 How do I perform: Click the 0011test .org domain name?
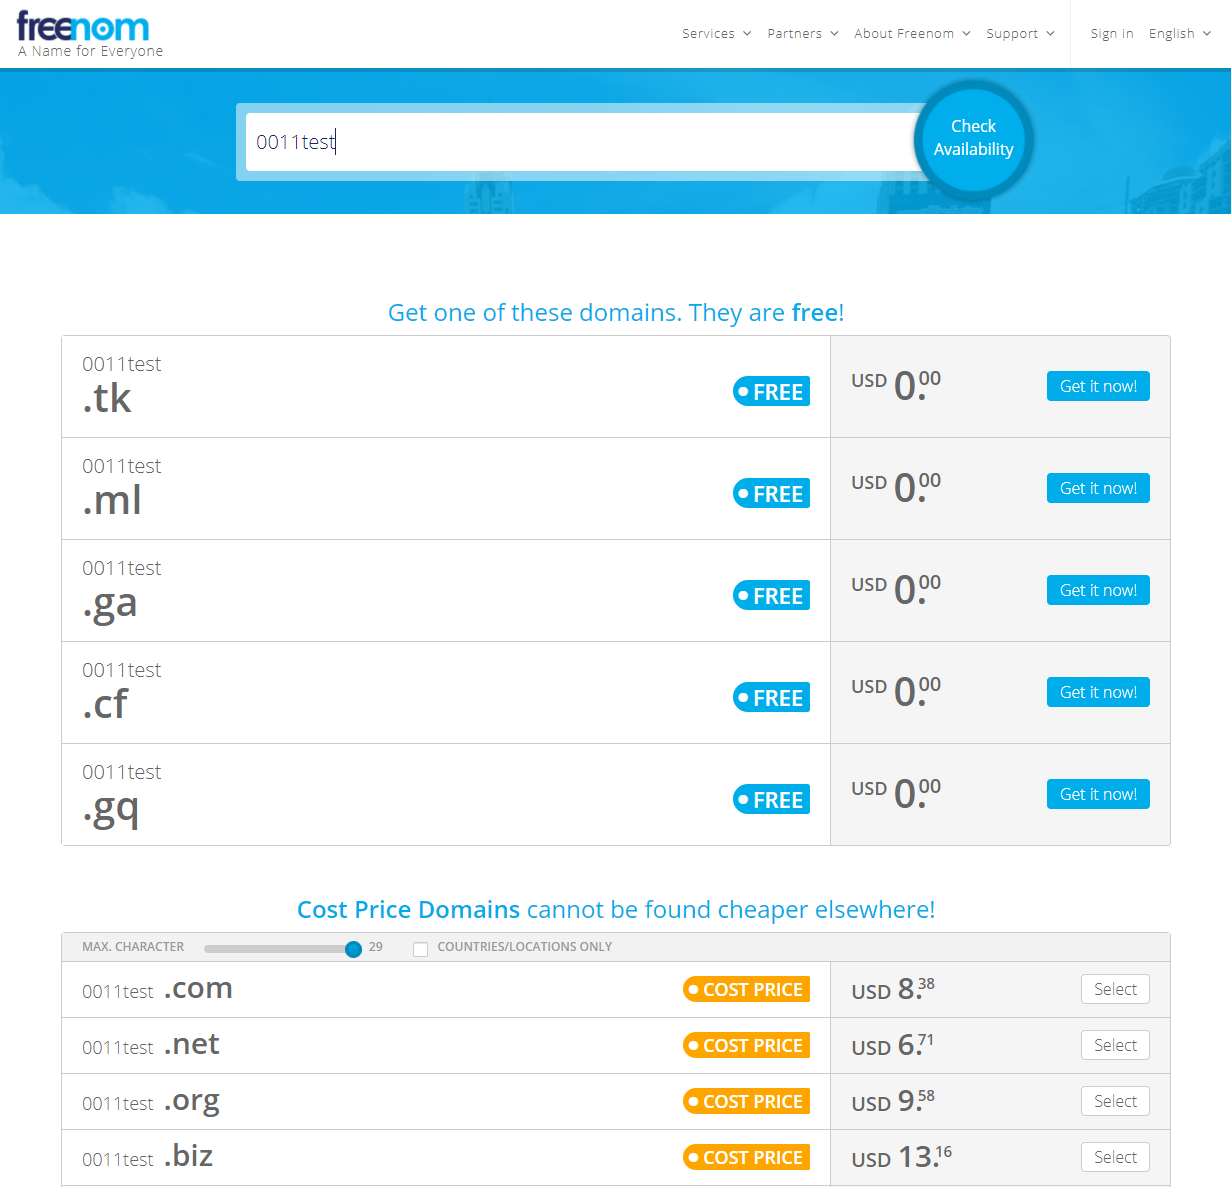(151, 1102)
